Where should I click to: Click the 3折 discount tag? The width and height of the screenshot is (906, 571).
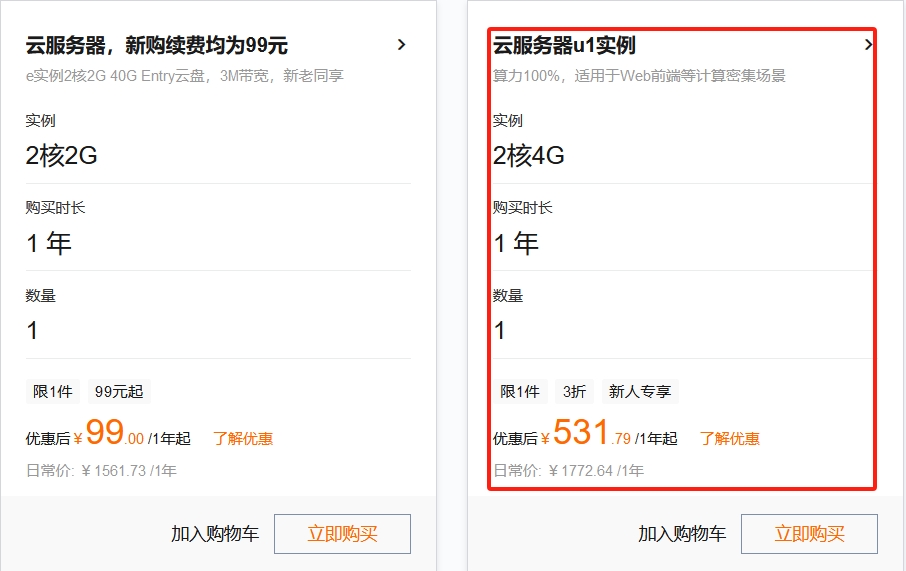click(574, 391)
